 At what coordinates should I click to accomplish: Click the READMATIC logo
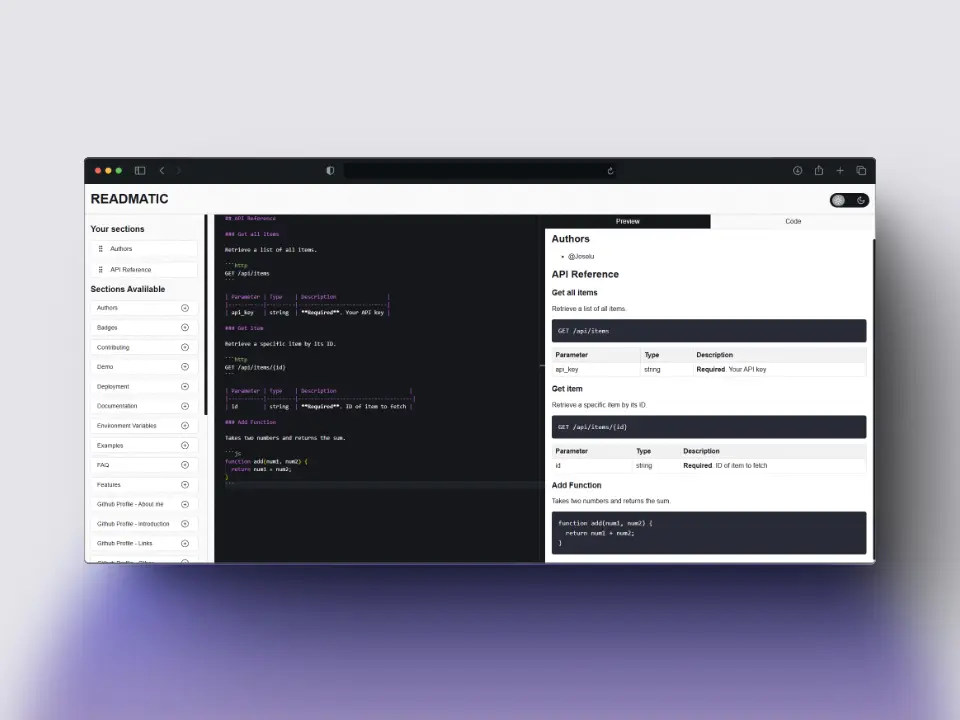click(x=129, y=199)
